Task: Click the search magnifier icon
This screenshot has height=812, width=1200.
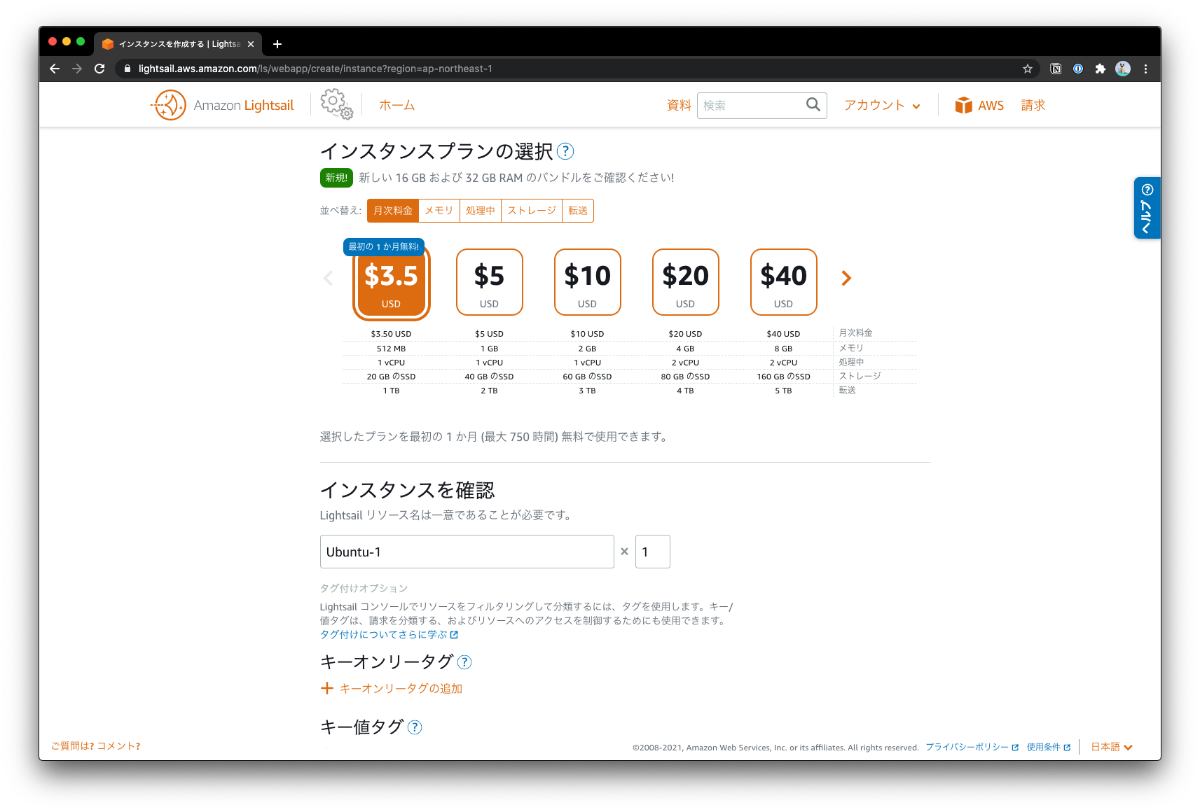Action: (x=813, y=104)
